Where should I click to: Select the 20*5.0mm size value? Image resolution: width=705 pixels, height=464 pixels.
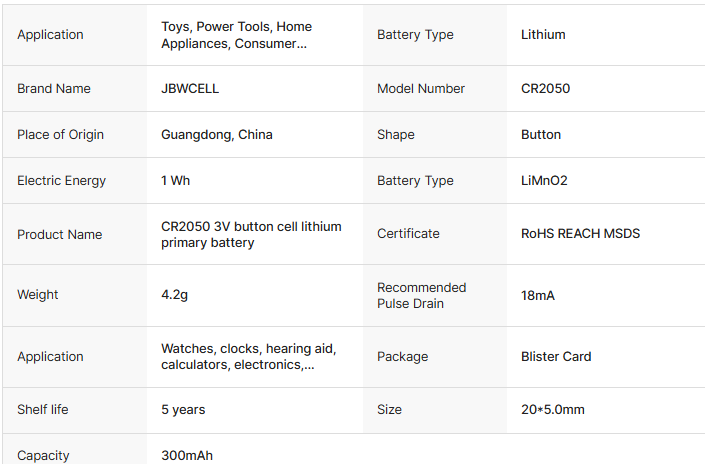(x=553, y=410)
